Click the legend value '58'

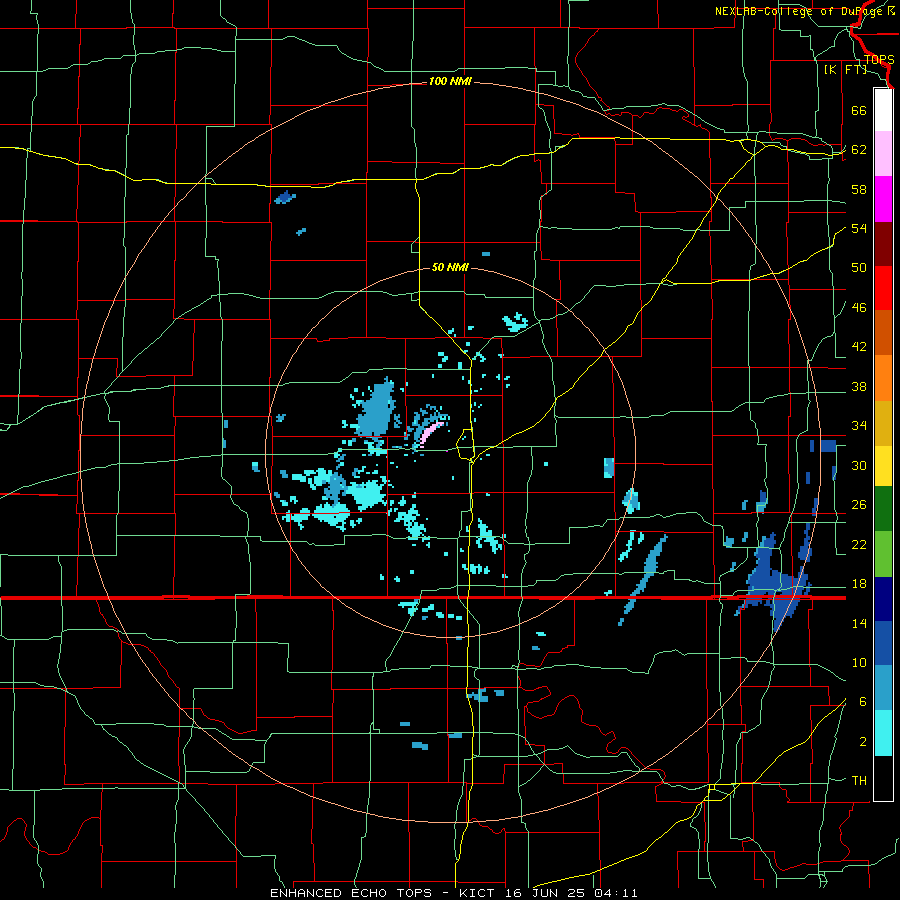pos(859,189)
